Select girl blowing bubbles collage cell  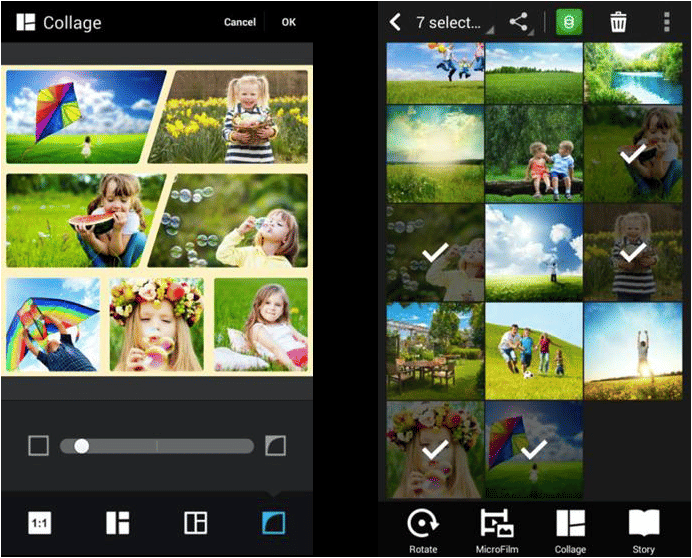229,220
